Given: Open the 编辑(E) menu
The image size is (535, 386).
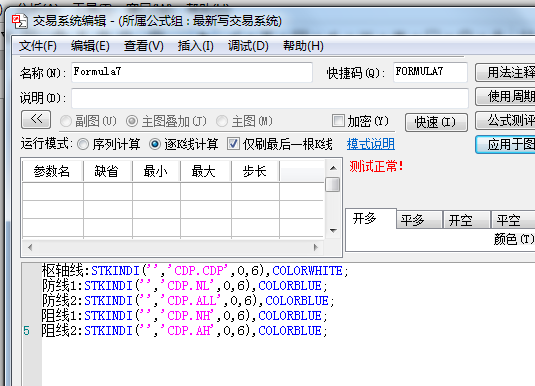Looking at the screenshot, I should pos(90,46).
